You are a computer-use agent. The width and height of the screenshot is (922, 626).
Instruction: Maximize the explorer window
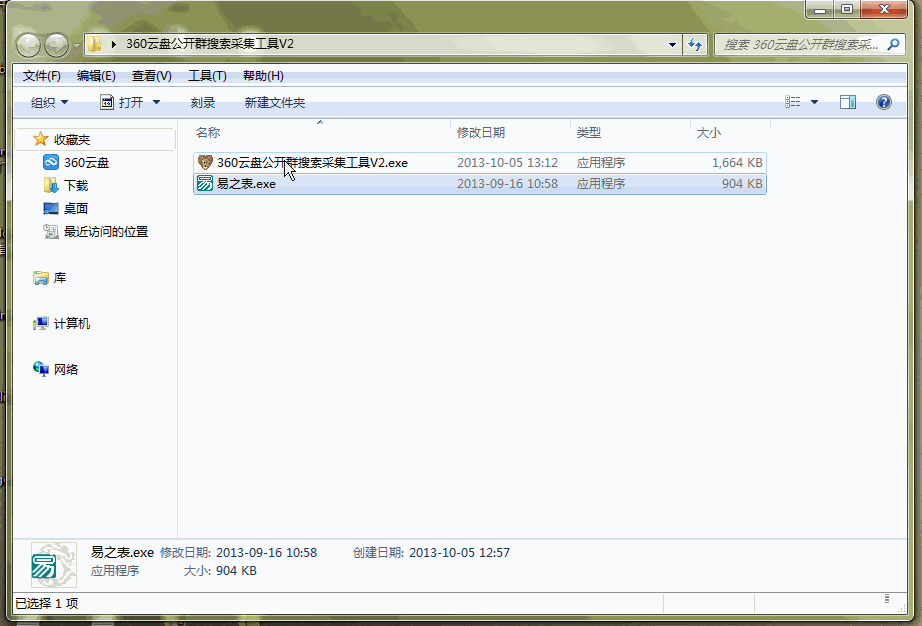[x=847, y=9]
